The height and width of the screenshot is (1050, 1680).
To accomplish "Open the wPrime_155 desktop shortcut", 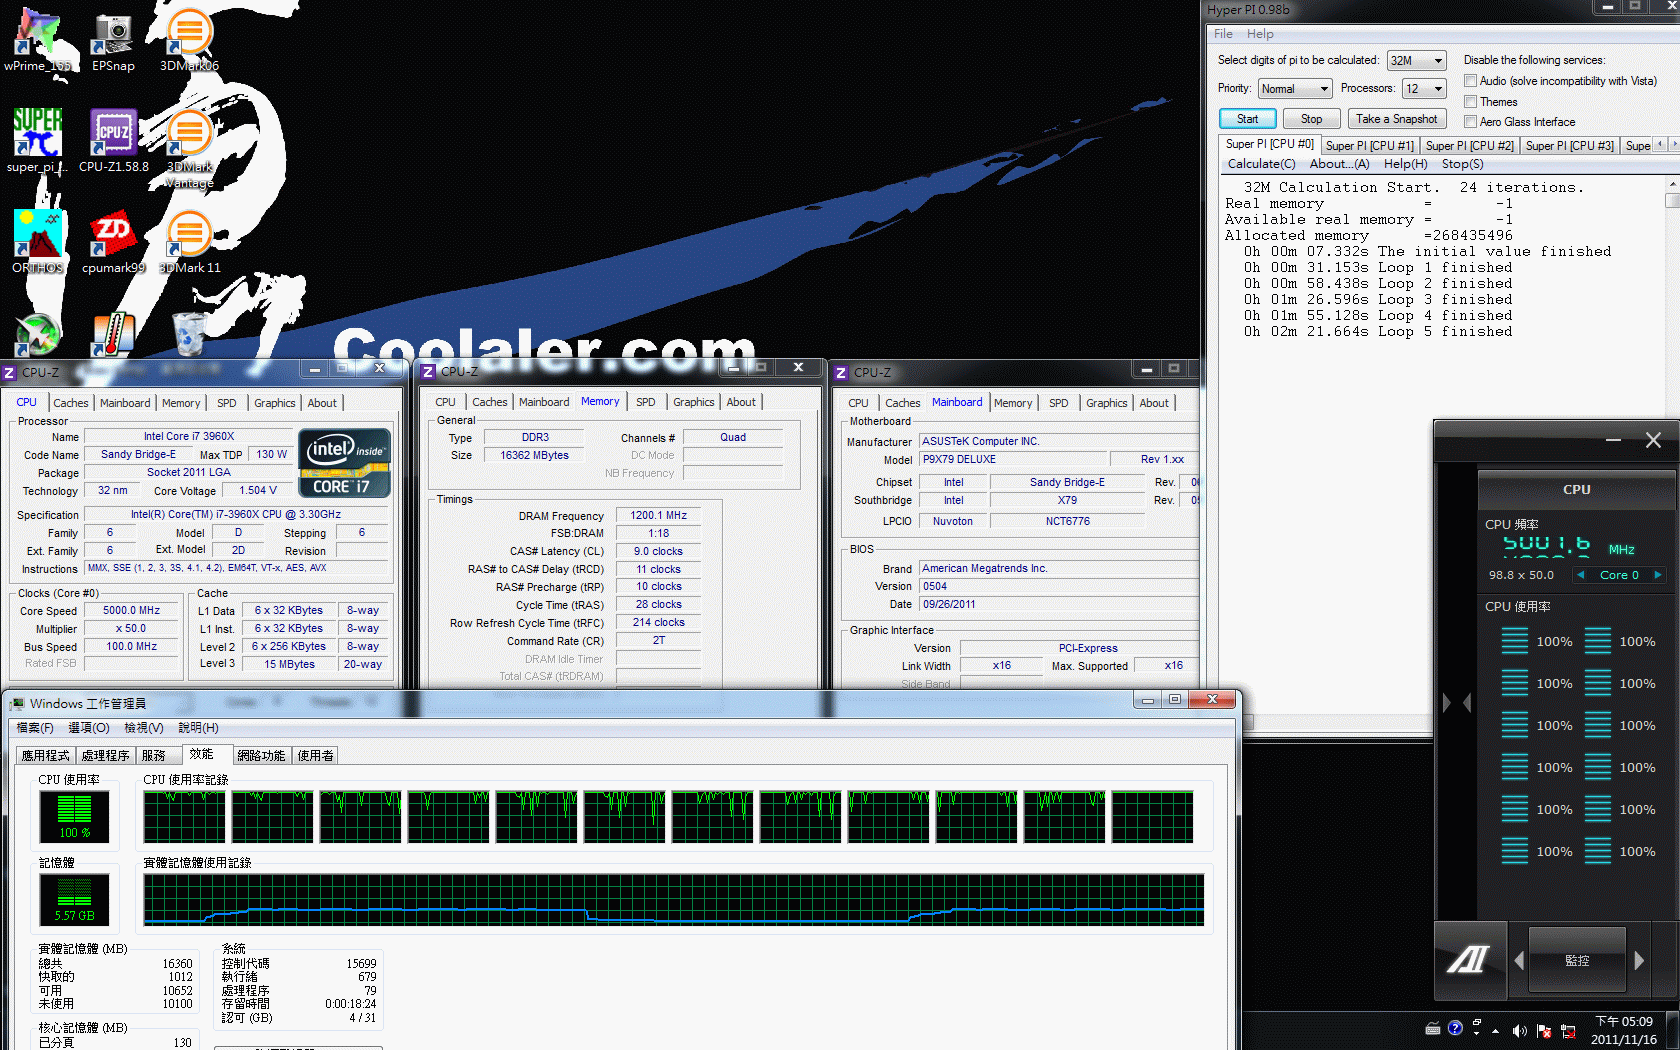I will pyautogui.click(x=38, y=40).
